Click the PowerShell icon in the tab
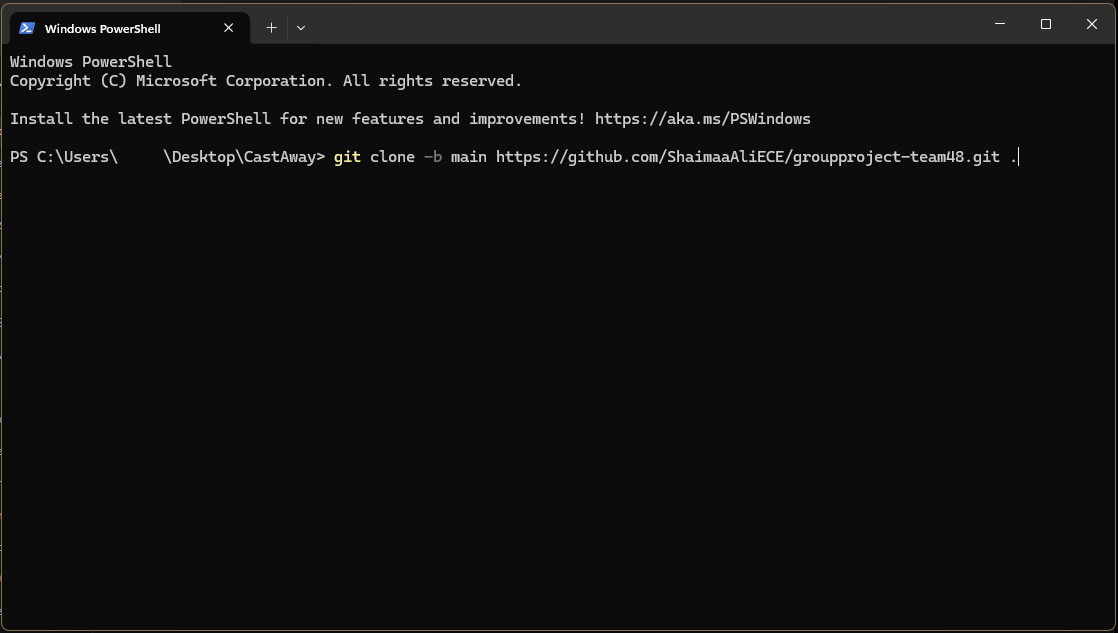The height and width of the screenshot is (633, 1118). 27,28
